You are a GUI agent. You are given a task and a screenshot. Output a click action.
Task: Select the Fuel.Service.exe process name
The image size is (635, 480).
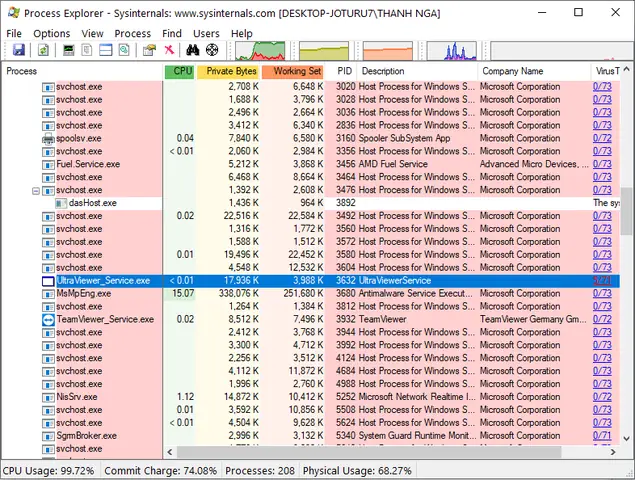(x=88, y=164)
